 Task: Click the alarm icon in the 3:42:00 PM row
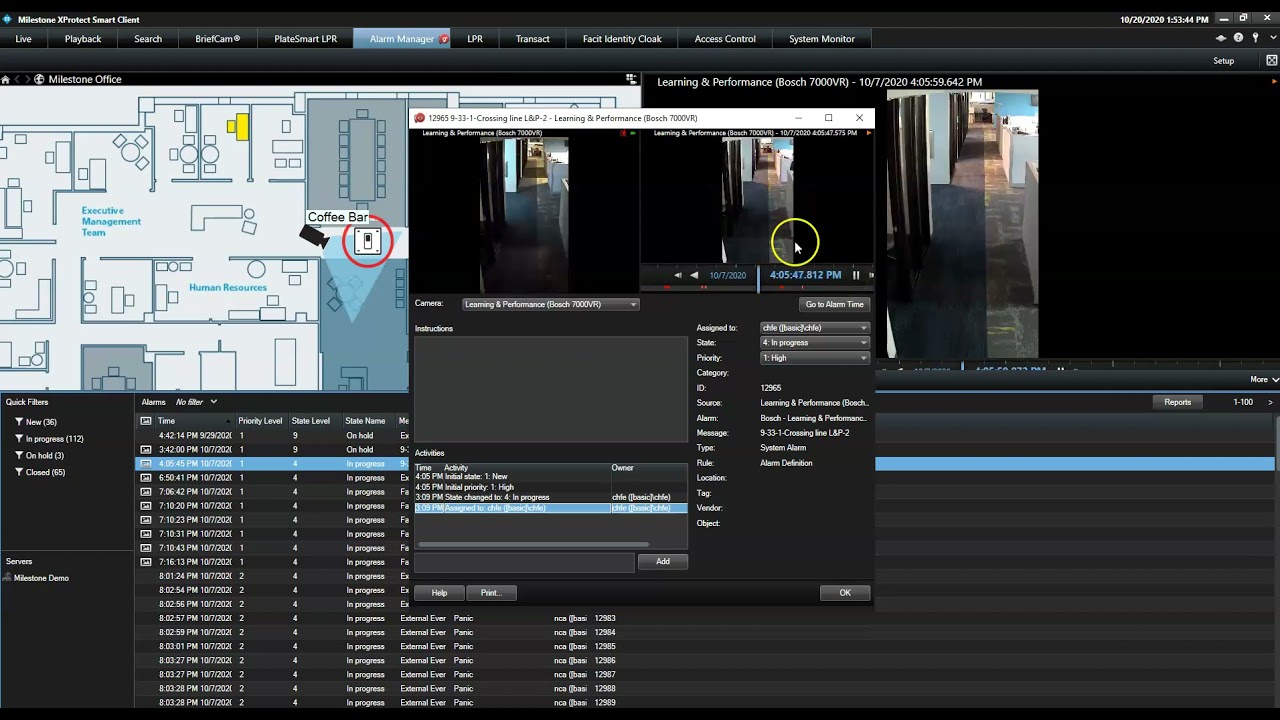tap(146, 450)
